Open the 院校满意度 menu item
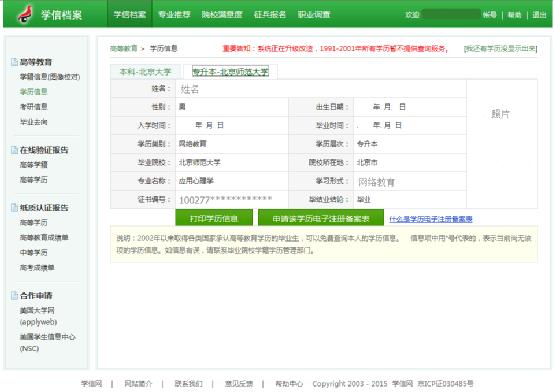Image resolution: width=554 pixels, height=392 pixels. 222,14
